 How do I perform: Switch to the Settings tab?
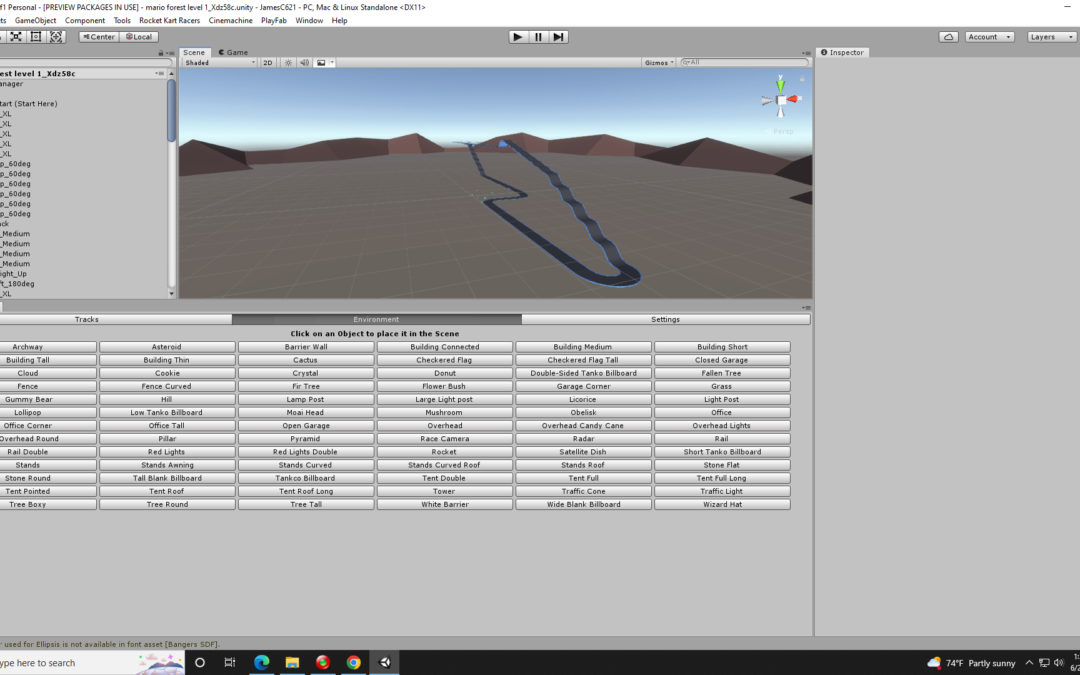click(x=665, y=320)
